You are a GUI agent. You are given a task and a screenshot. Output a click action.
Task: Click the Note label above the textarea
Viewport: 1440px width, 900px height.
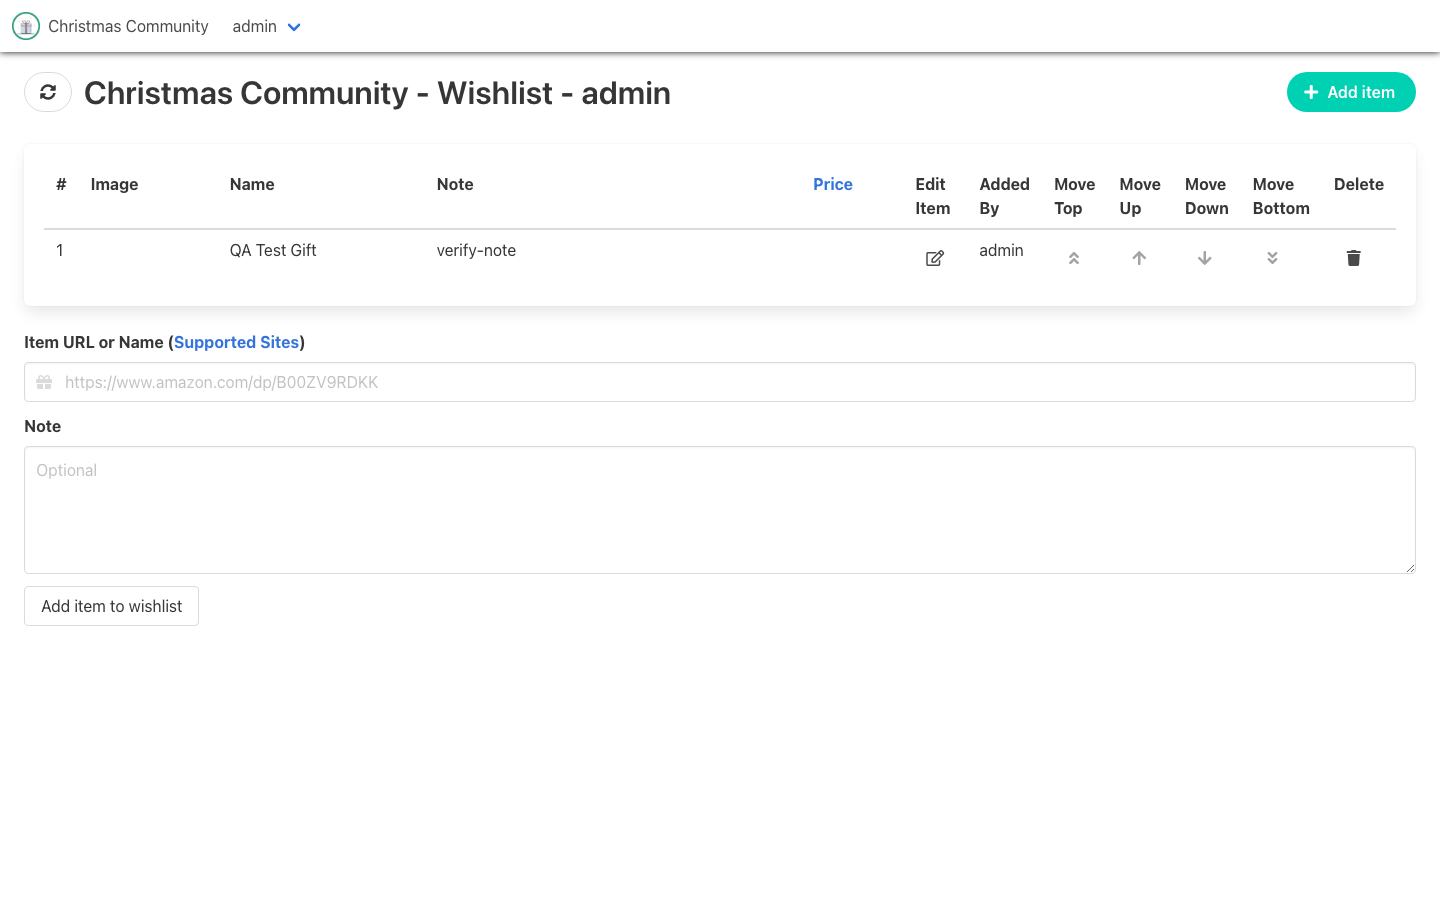[42, 426]
